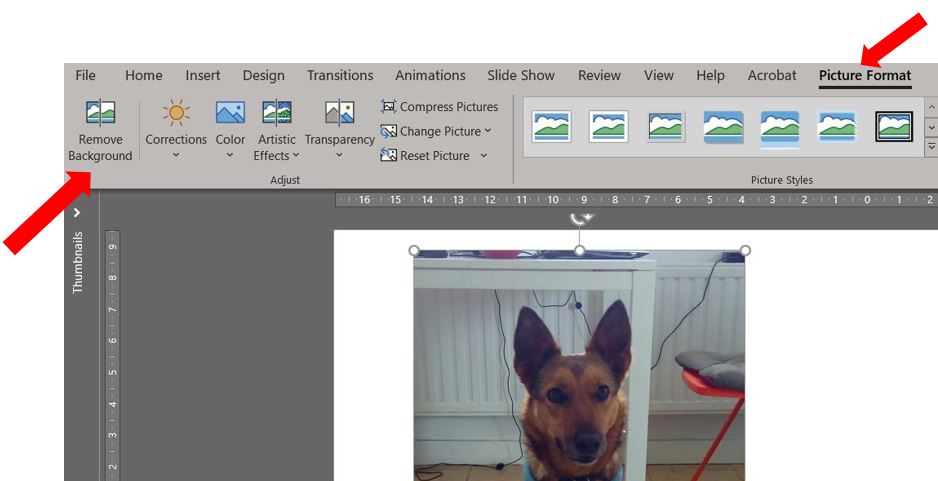The height and width of the screenshot is (481, 938).
Task: Open the File tab
Action: point(85,75)
